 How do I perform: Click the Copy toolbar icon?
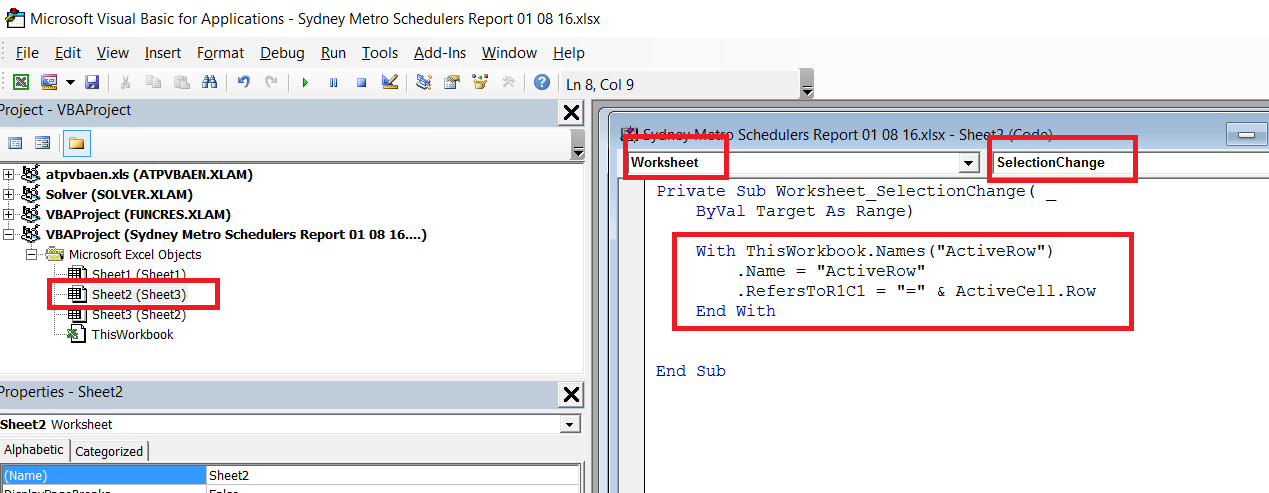pyautogui.click(x=153, y=82)
